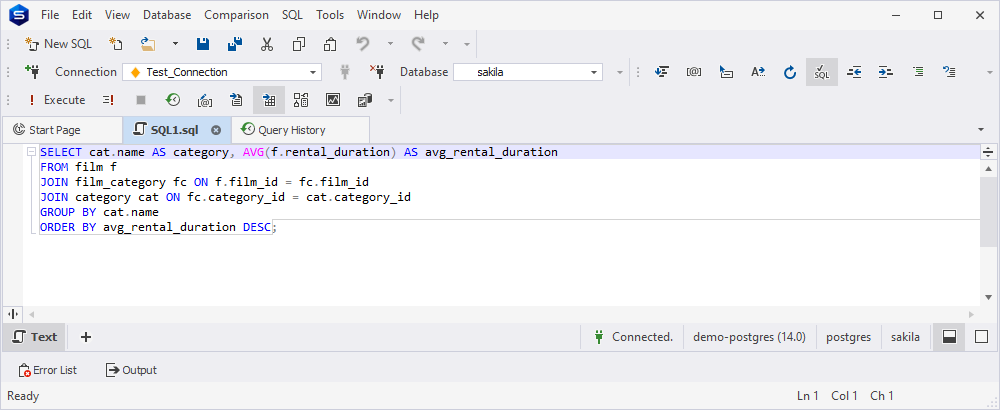The width and height of the screenshot is (1000, 410).
Task: Select the Text view tab
Action: click(x=36, y=337)
